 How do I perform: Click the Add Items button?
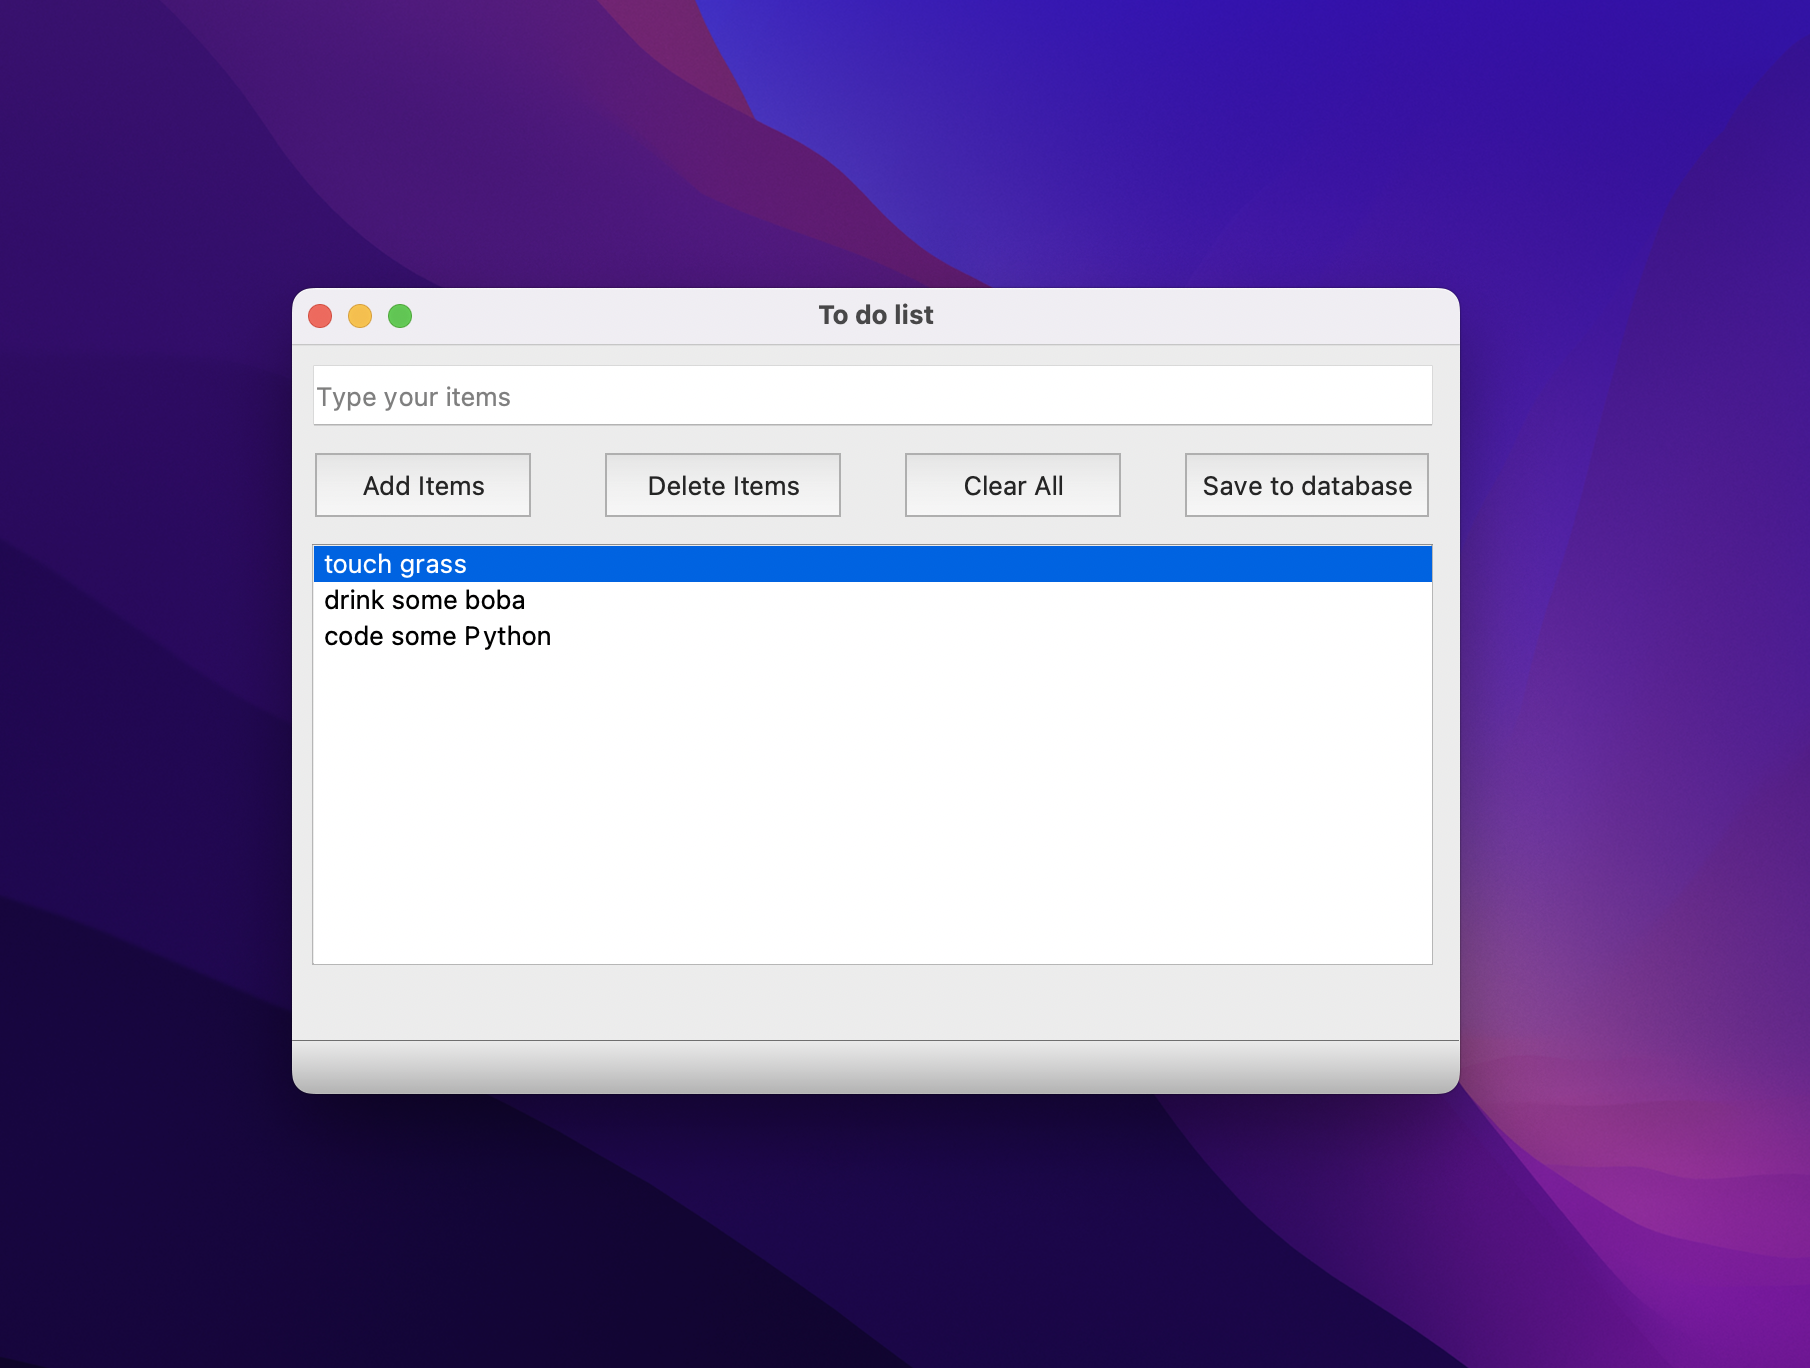(x=423, y=486)
